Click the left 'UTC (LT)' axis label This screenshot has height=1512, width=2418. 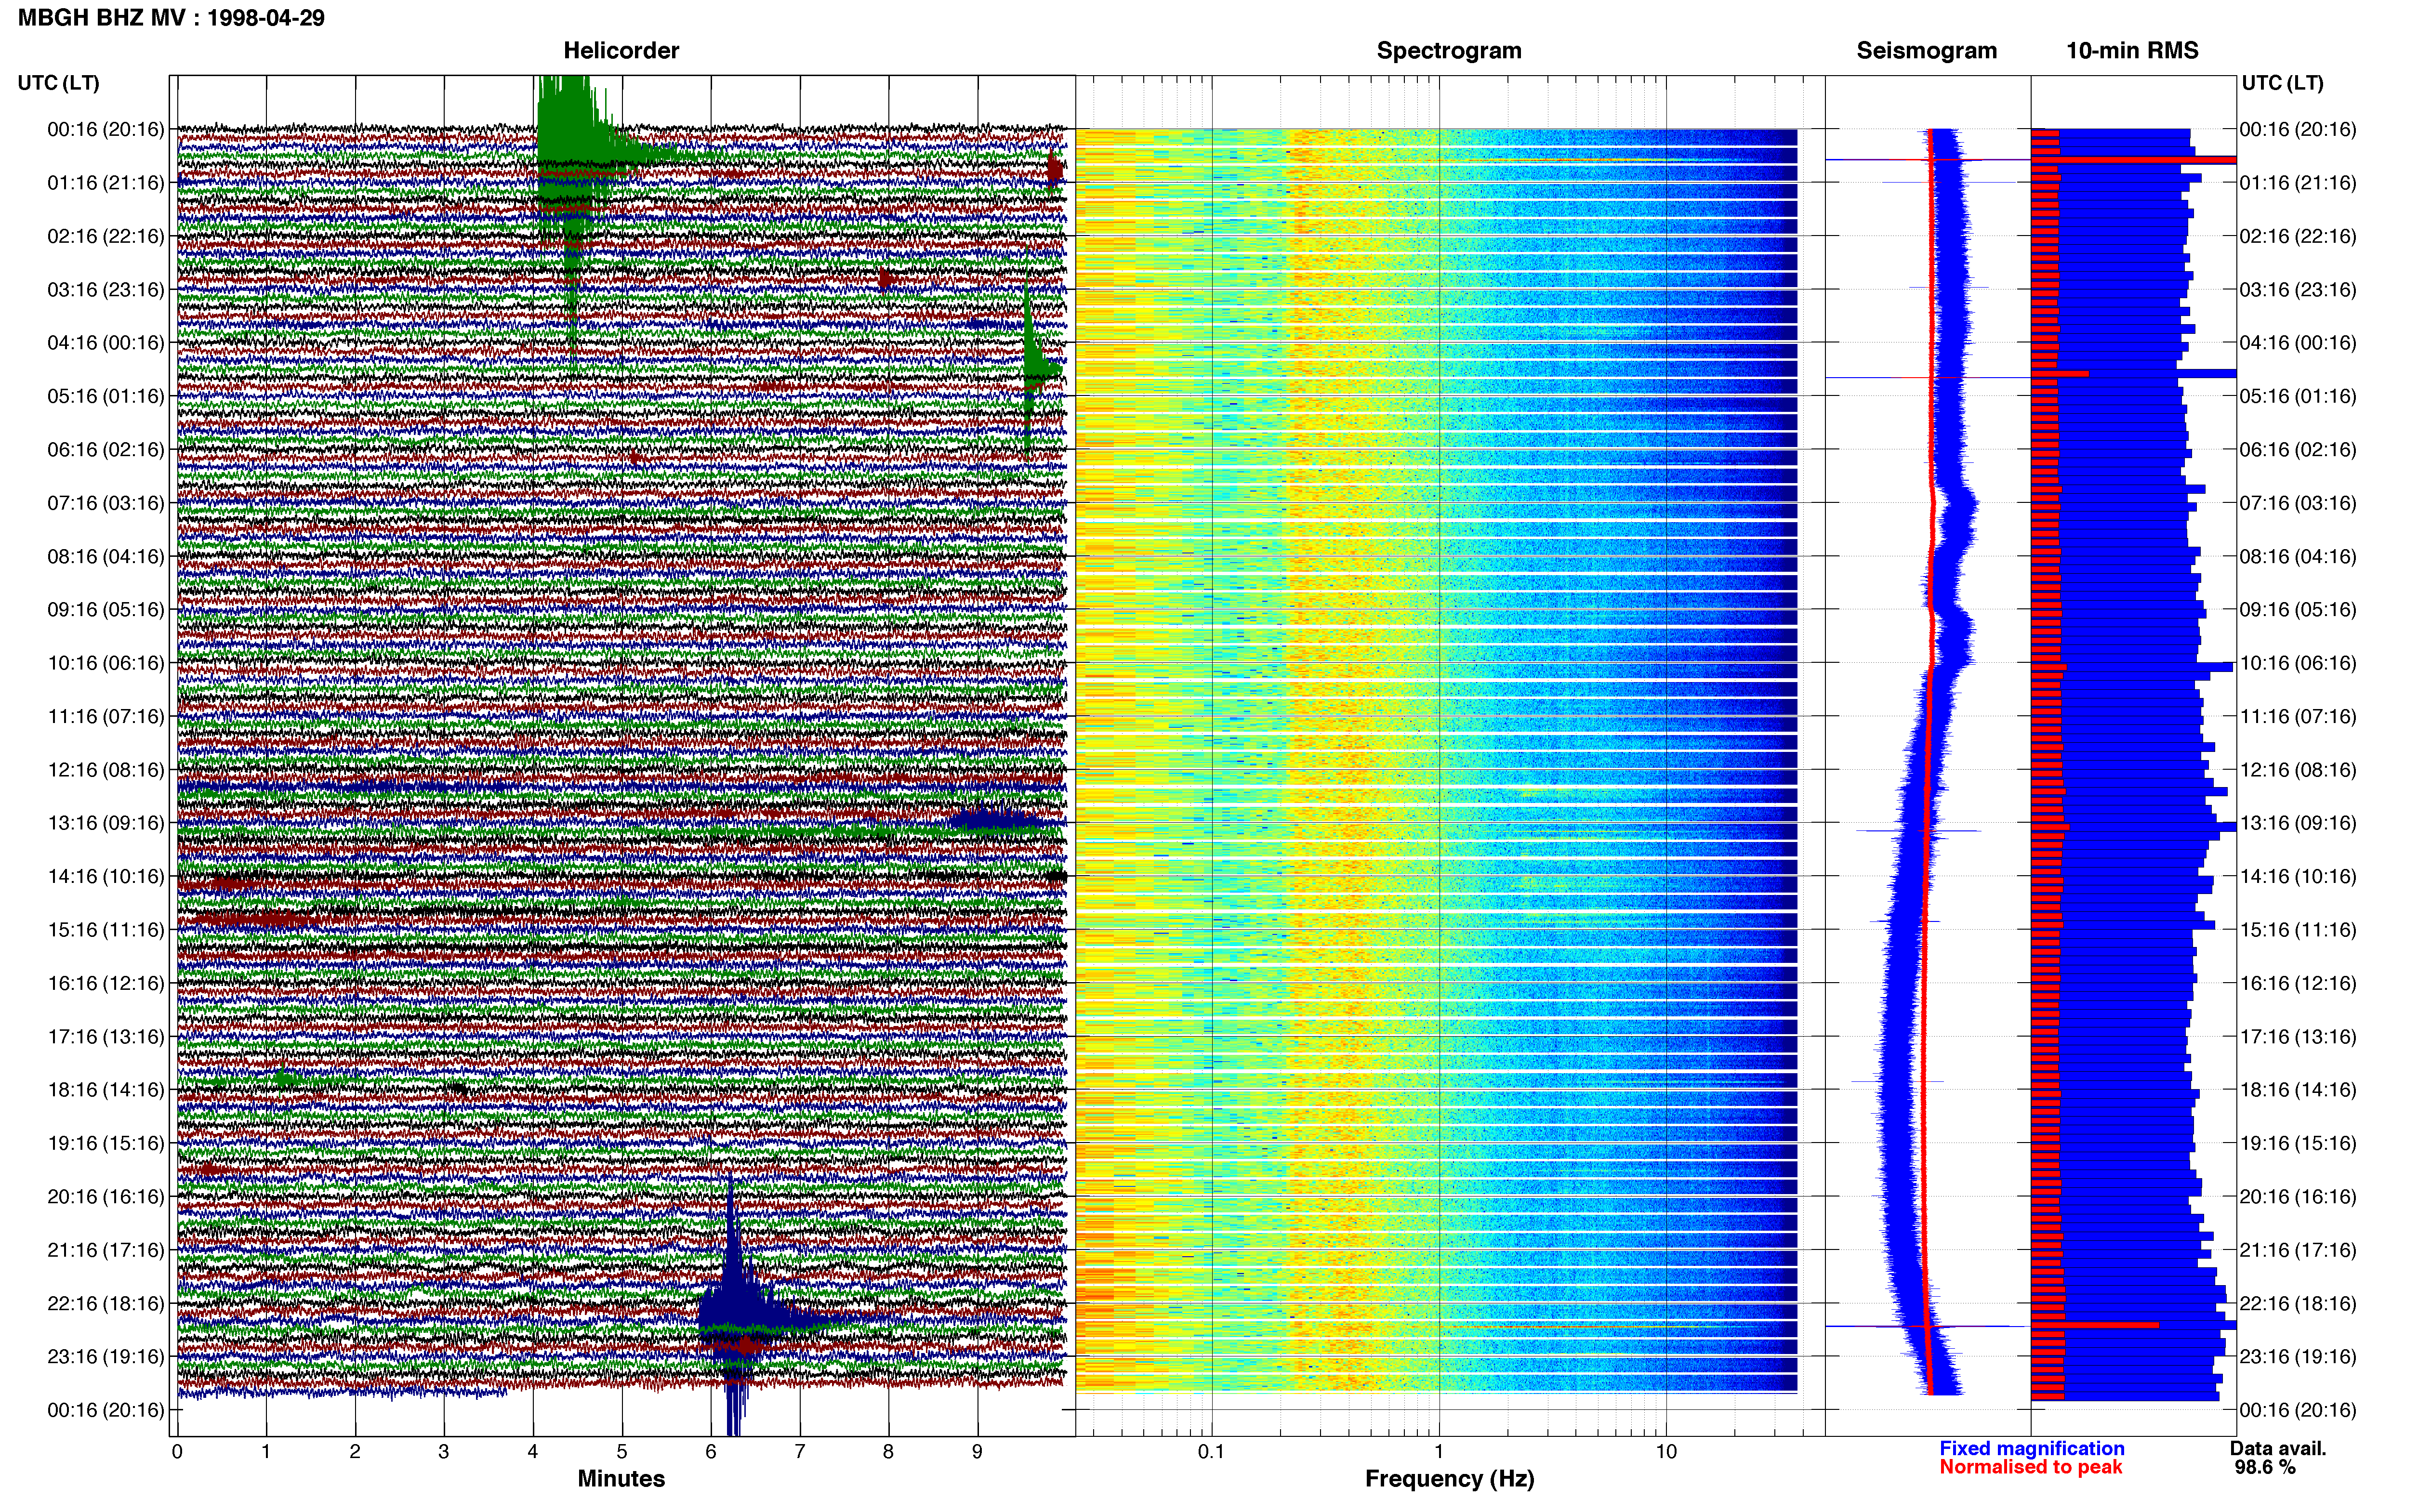point(59,83)
